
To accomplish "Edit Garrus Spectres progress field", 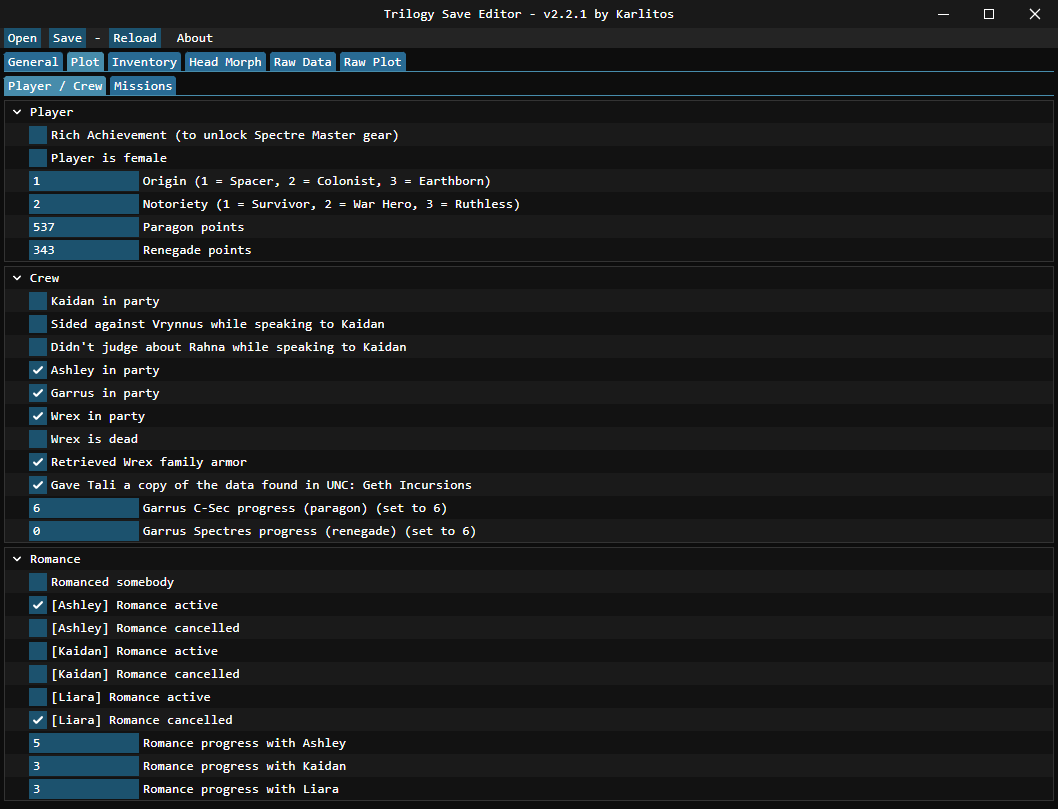I will coord(84,531).
